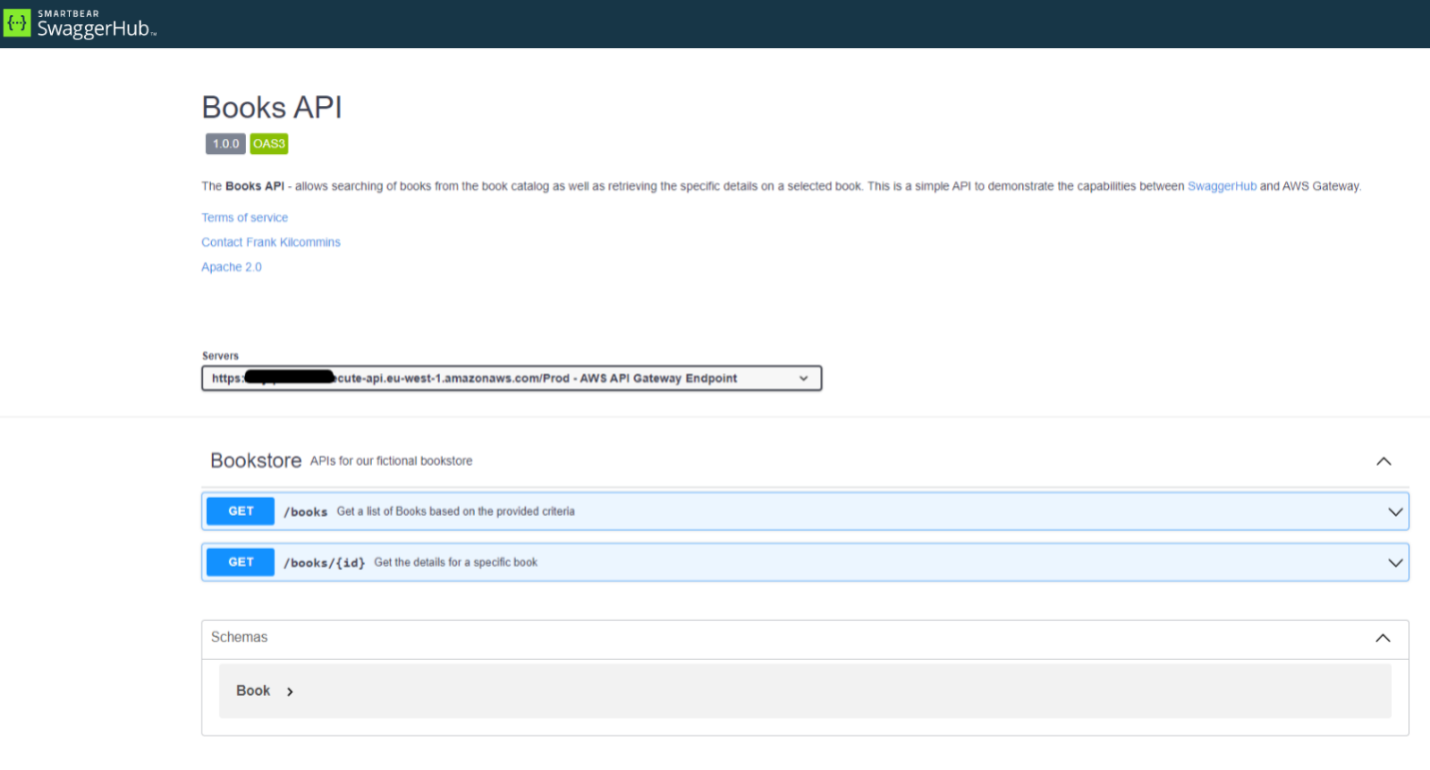Viewport: 1430px width, 770px height.
Task: Click the /books/{id} endpoint path
Action: [x=324, y=563]
